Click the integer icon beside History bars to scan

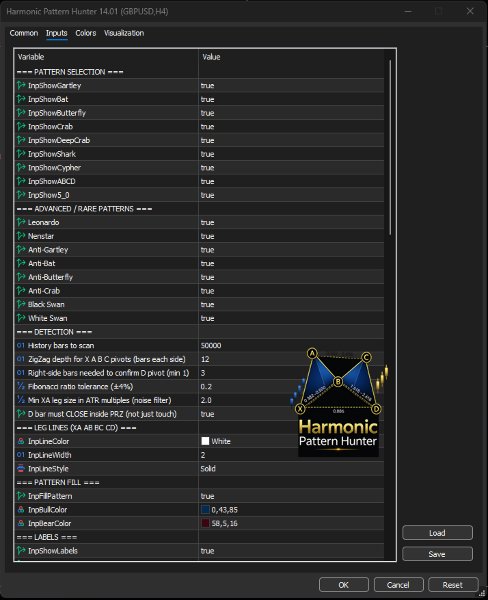(x=21, y=346)
